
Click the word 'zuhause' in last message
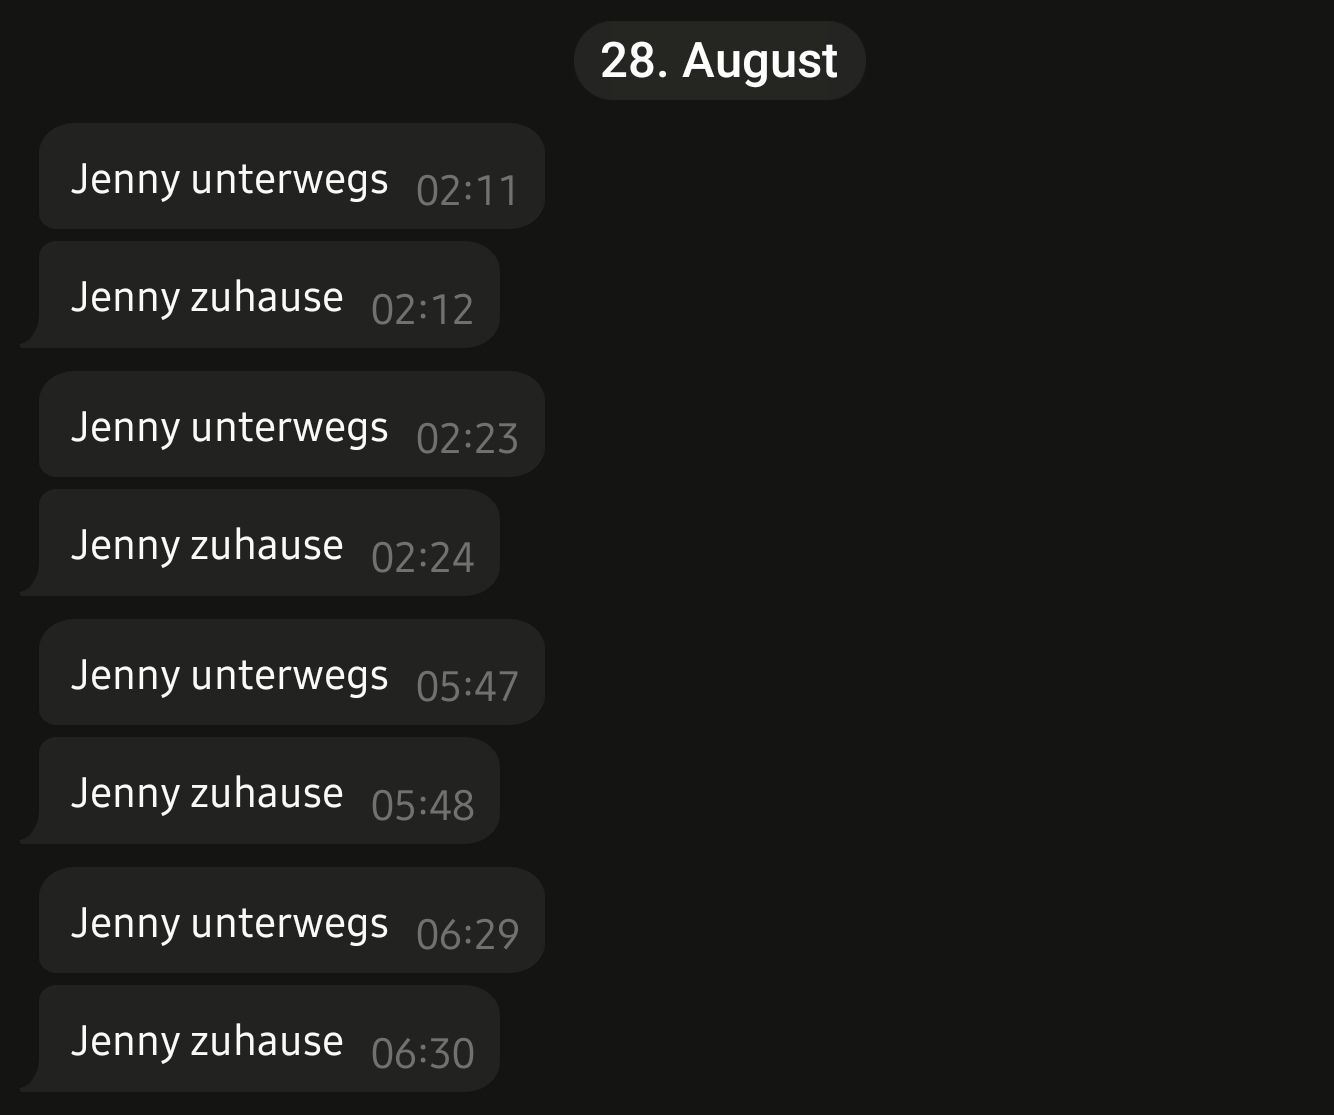[266, 1041]
